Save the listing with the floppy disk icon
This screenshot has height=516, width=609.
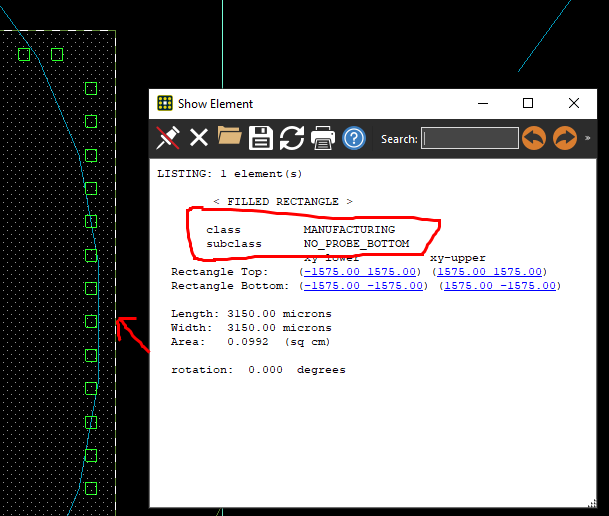coord(261,138)
